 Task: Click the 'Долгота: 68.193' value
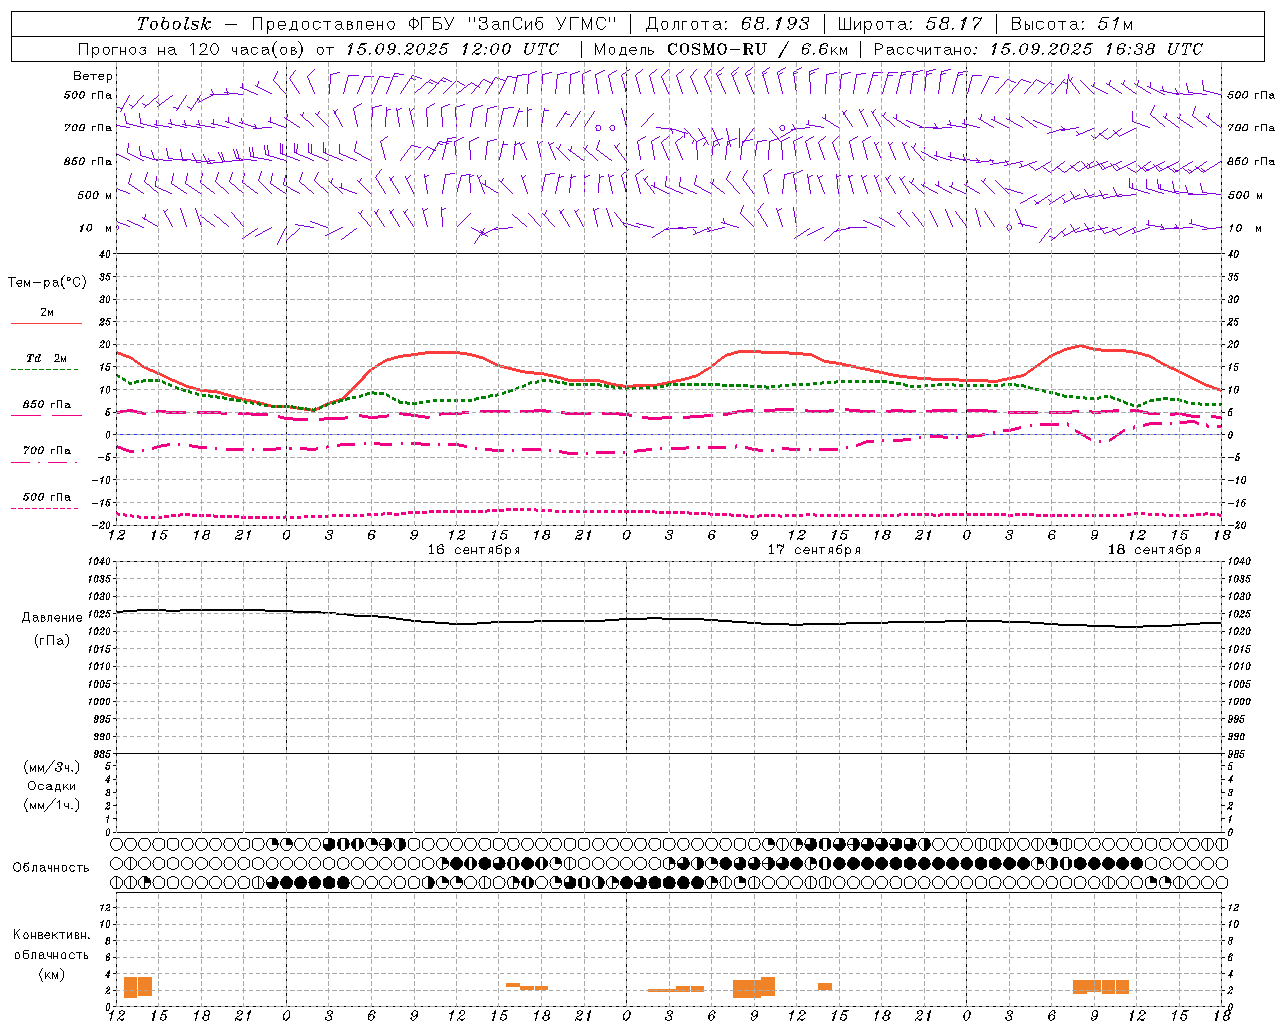728,24
